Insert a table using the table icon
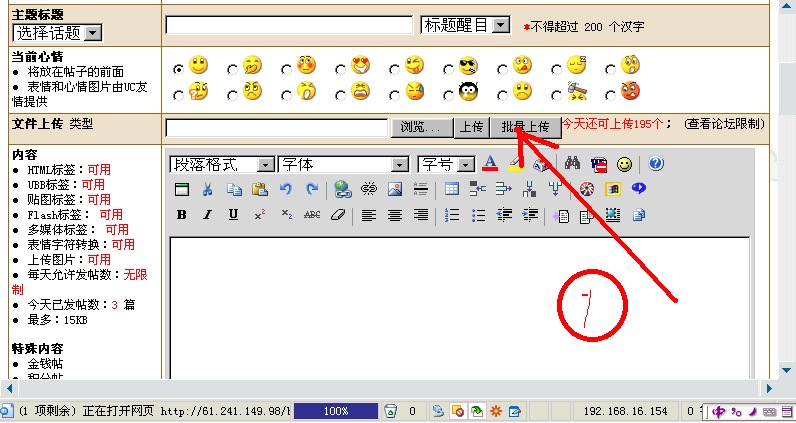This screenshot has height=423, width=796. [x=451, y=189]
